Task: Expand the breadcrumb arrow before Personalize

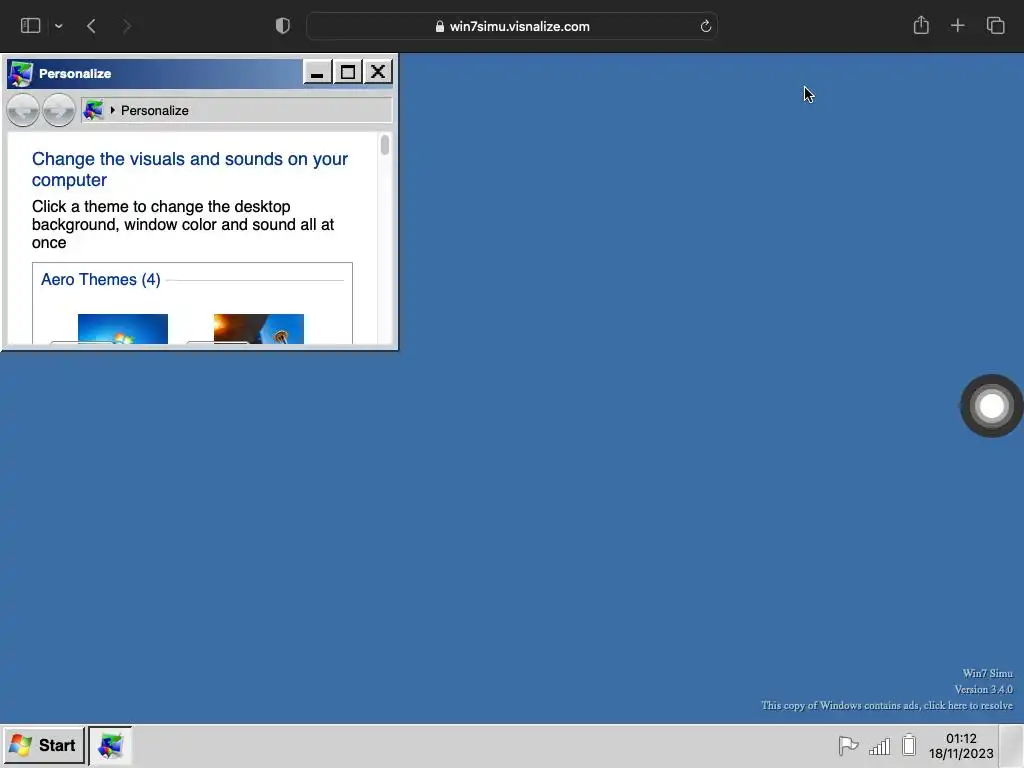Action: (112, 110)
